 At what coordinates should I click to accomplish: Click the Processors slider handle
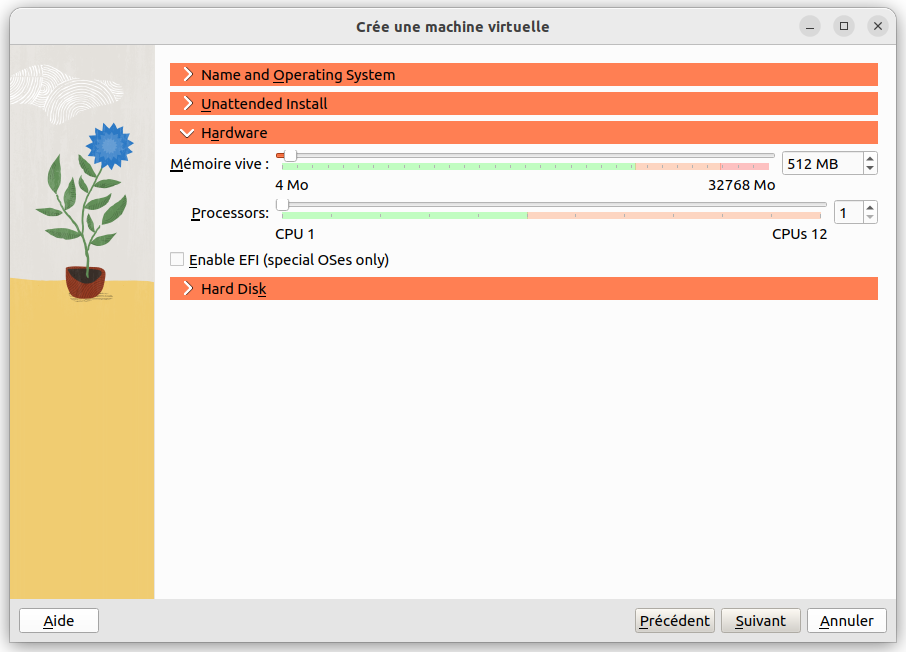283,204
